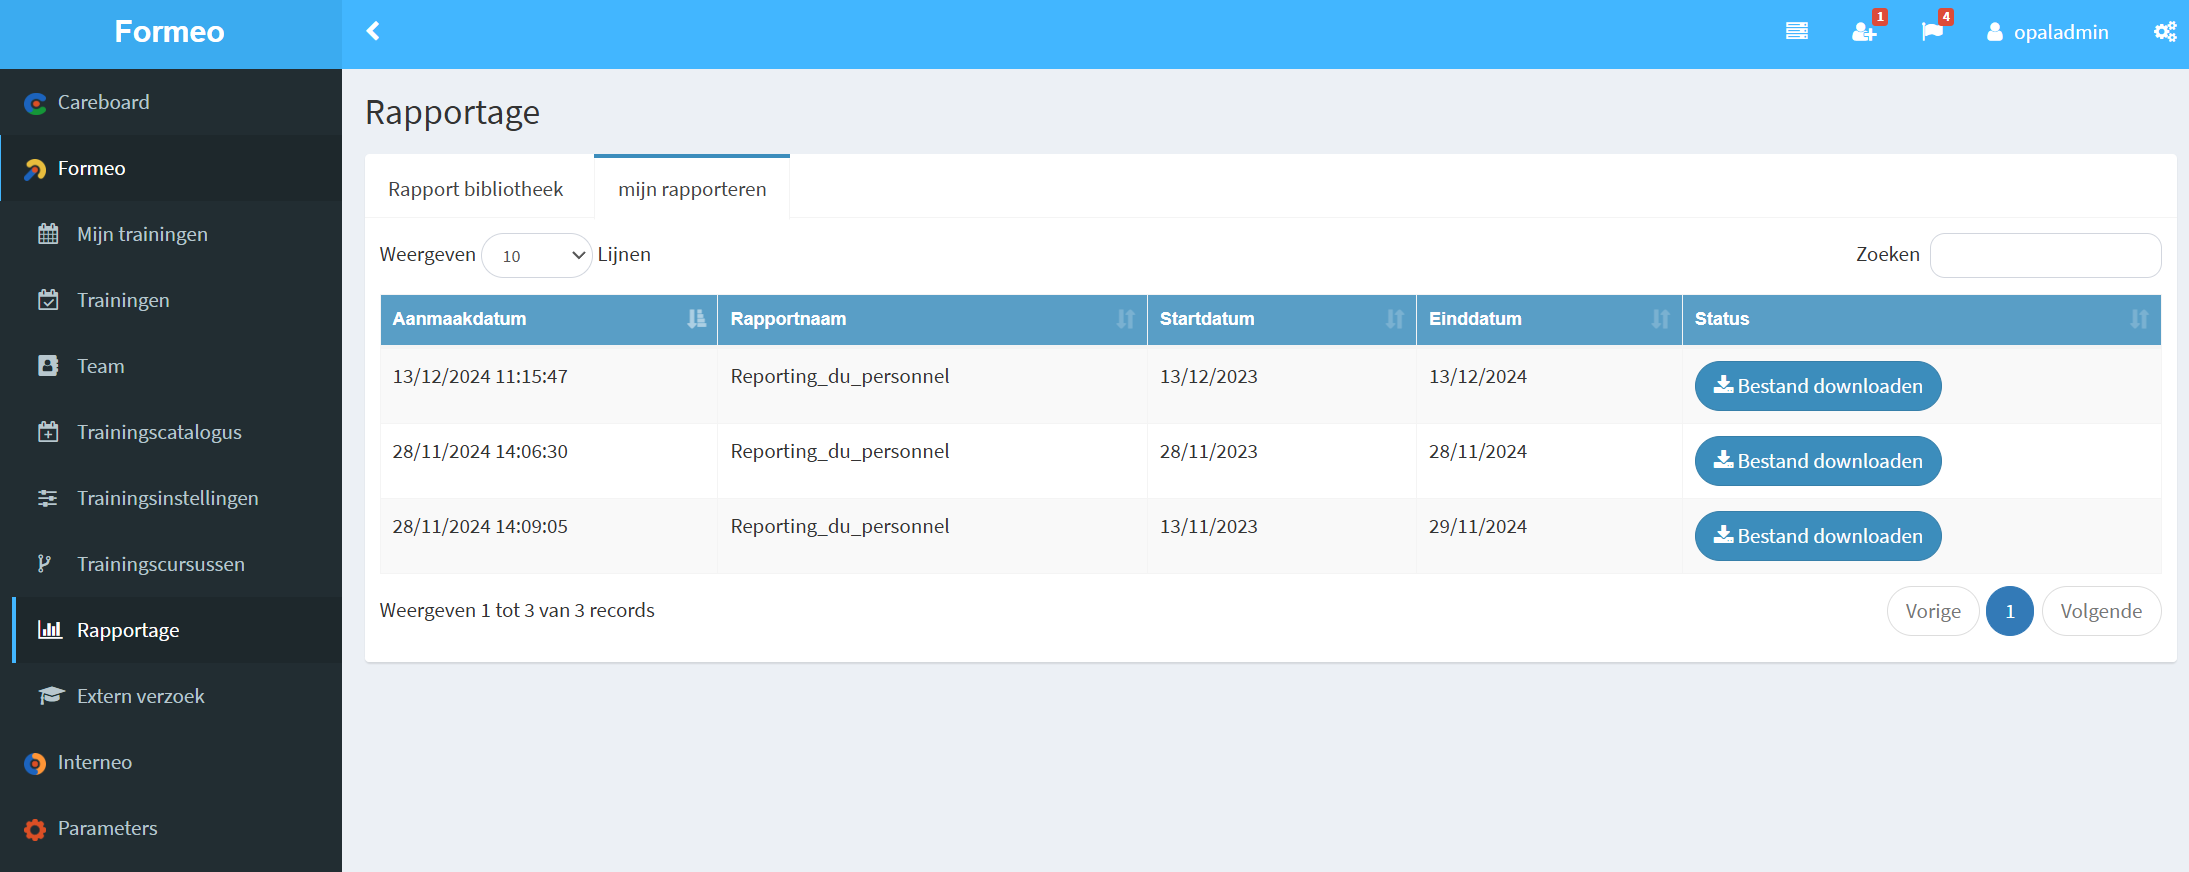Open Parameters in the sidebar

tap(171, 828)
